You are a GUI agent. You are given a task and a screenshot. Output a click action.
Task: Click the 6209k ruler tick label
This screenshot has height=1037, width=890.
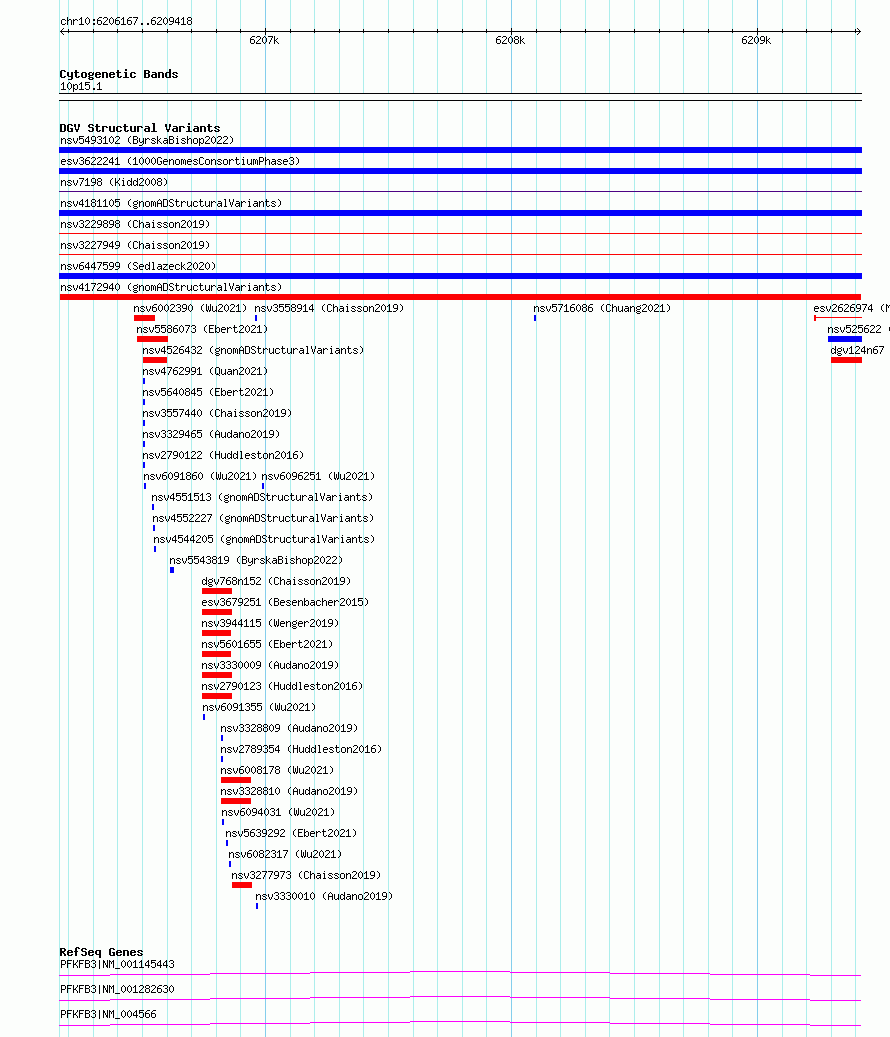[756, 40]
